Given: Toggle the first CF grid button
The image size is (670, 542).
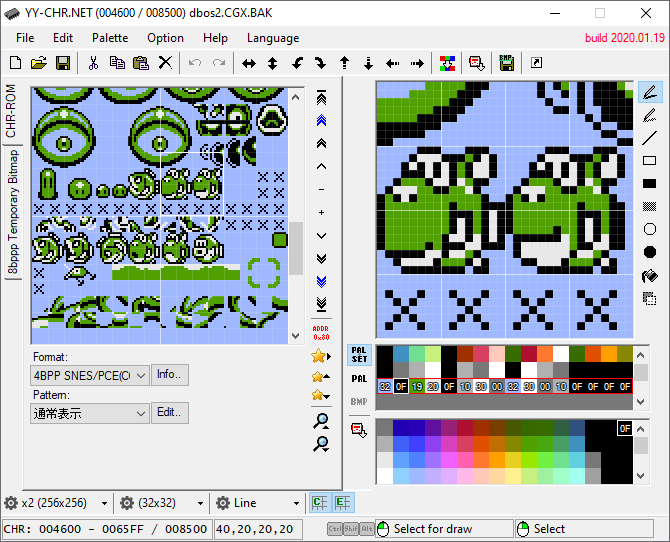Looking at the screenshot, I should point(320,503).
